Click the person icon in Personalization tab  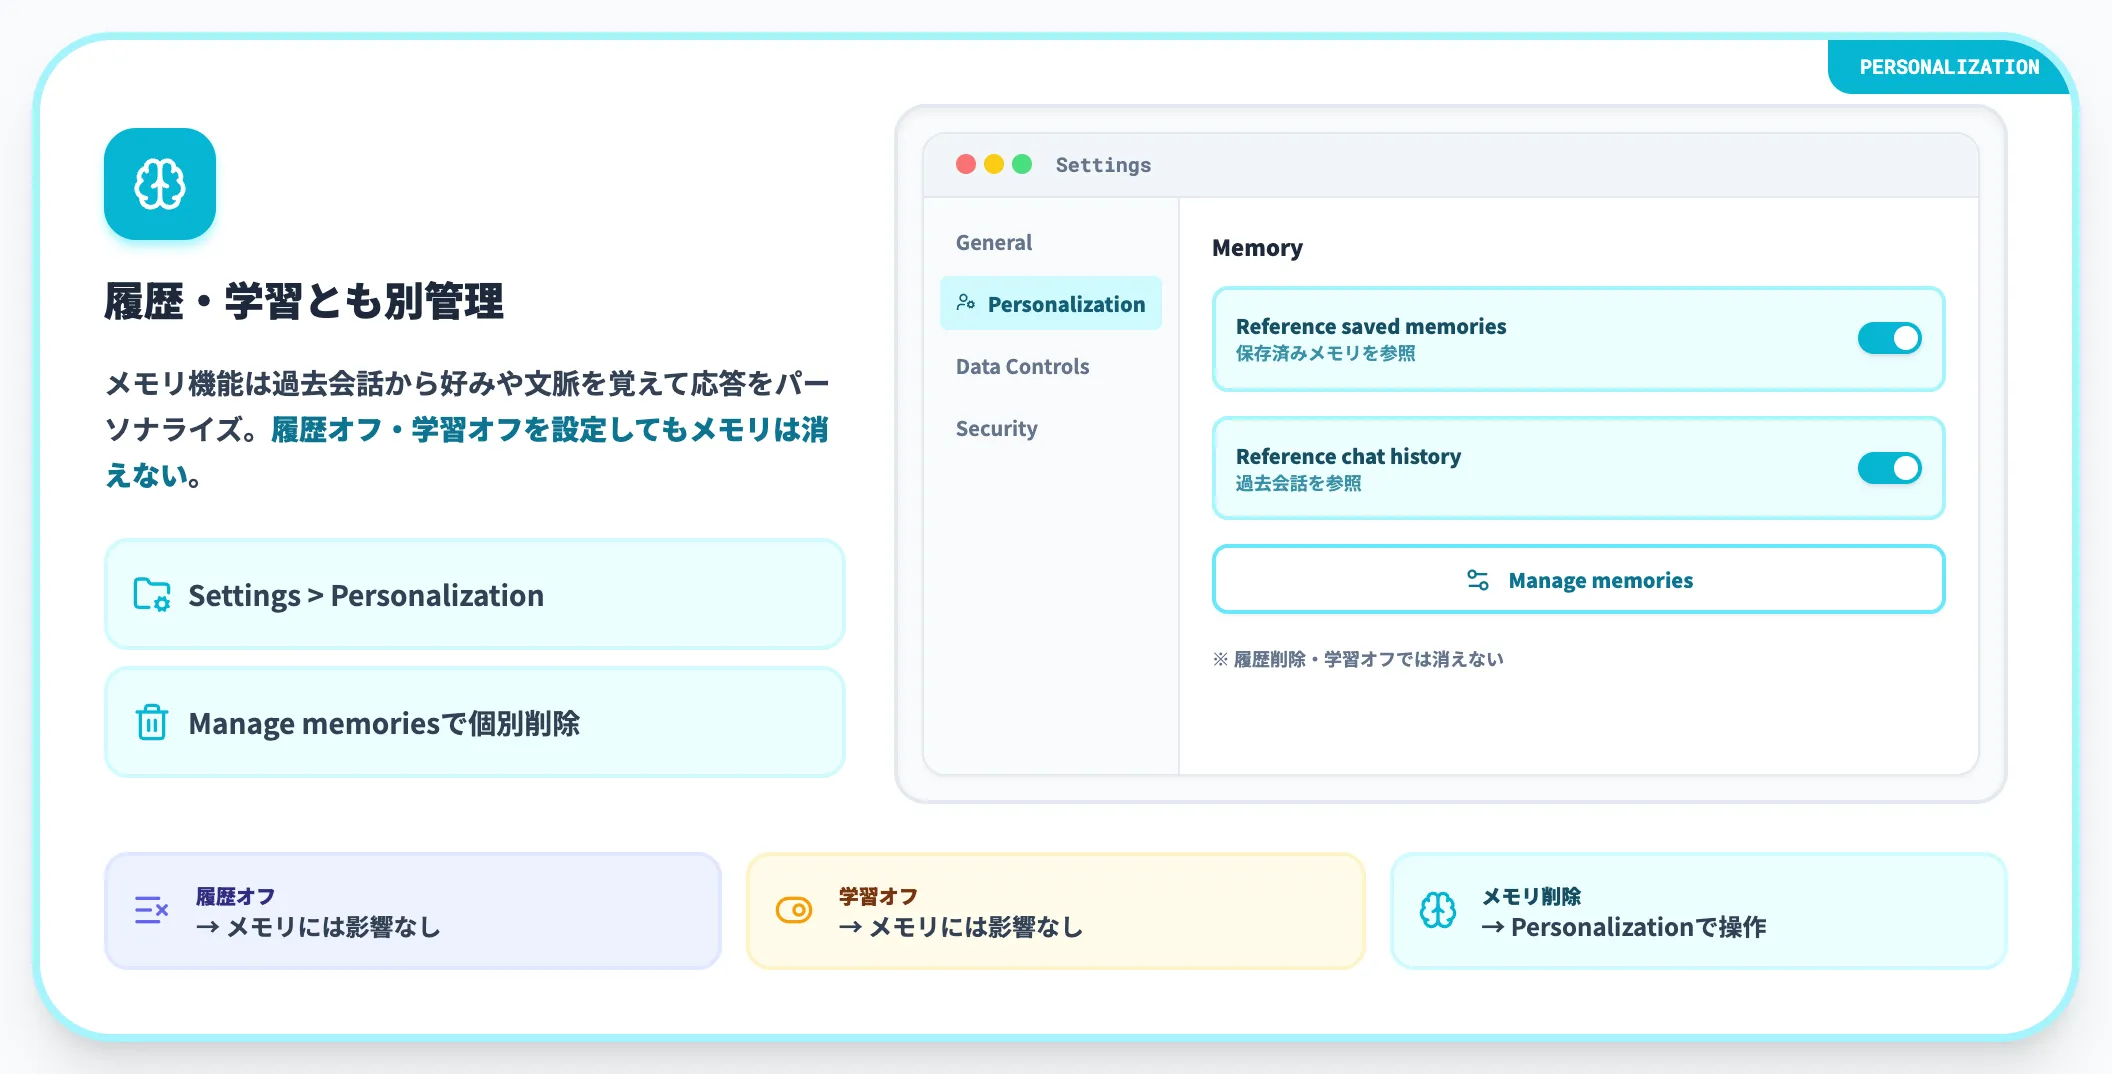click(966, 303)
